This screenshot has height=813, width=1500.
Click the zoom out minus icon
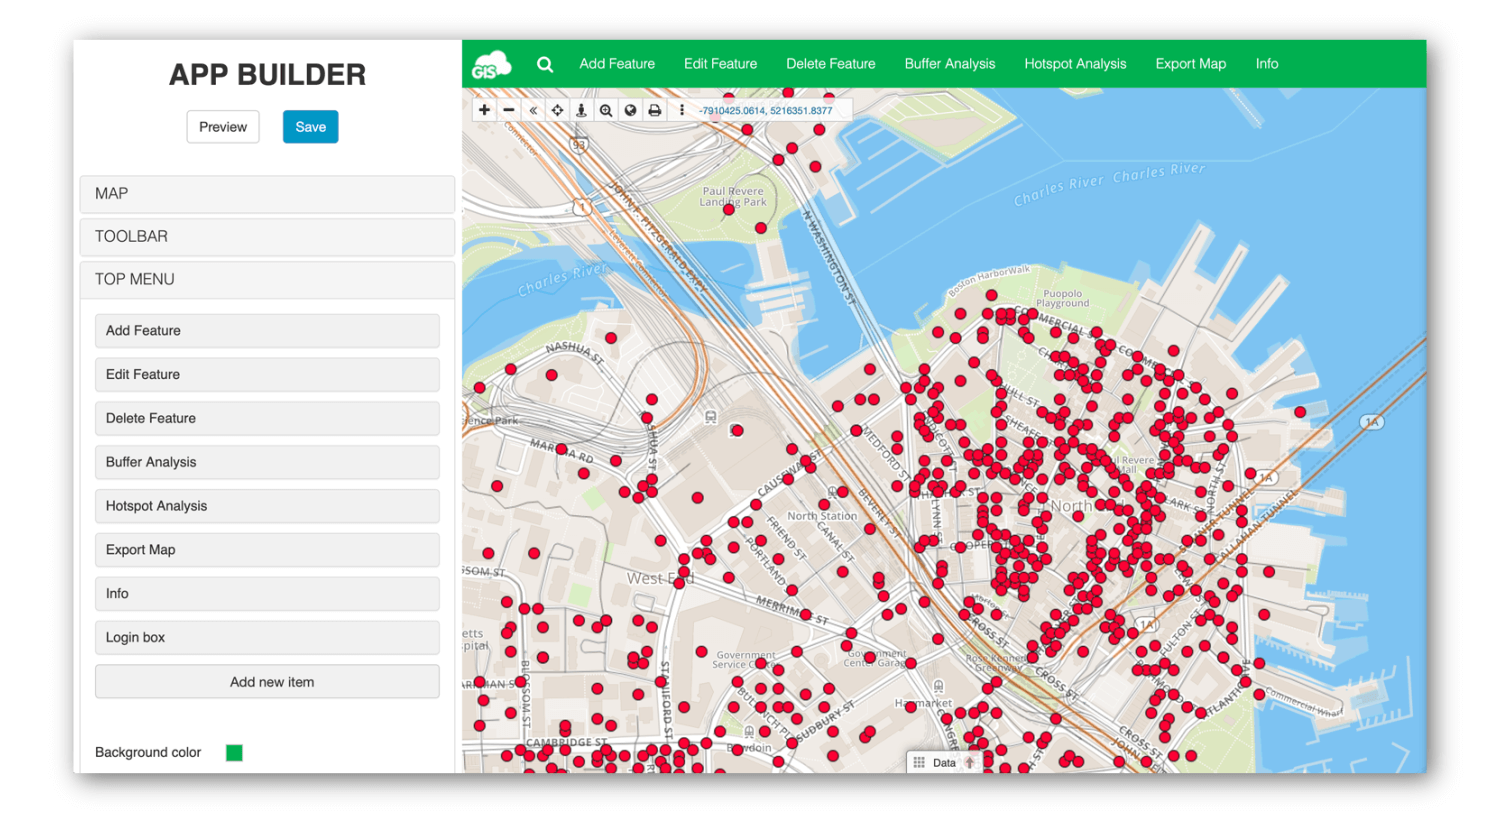[509, 109]
